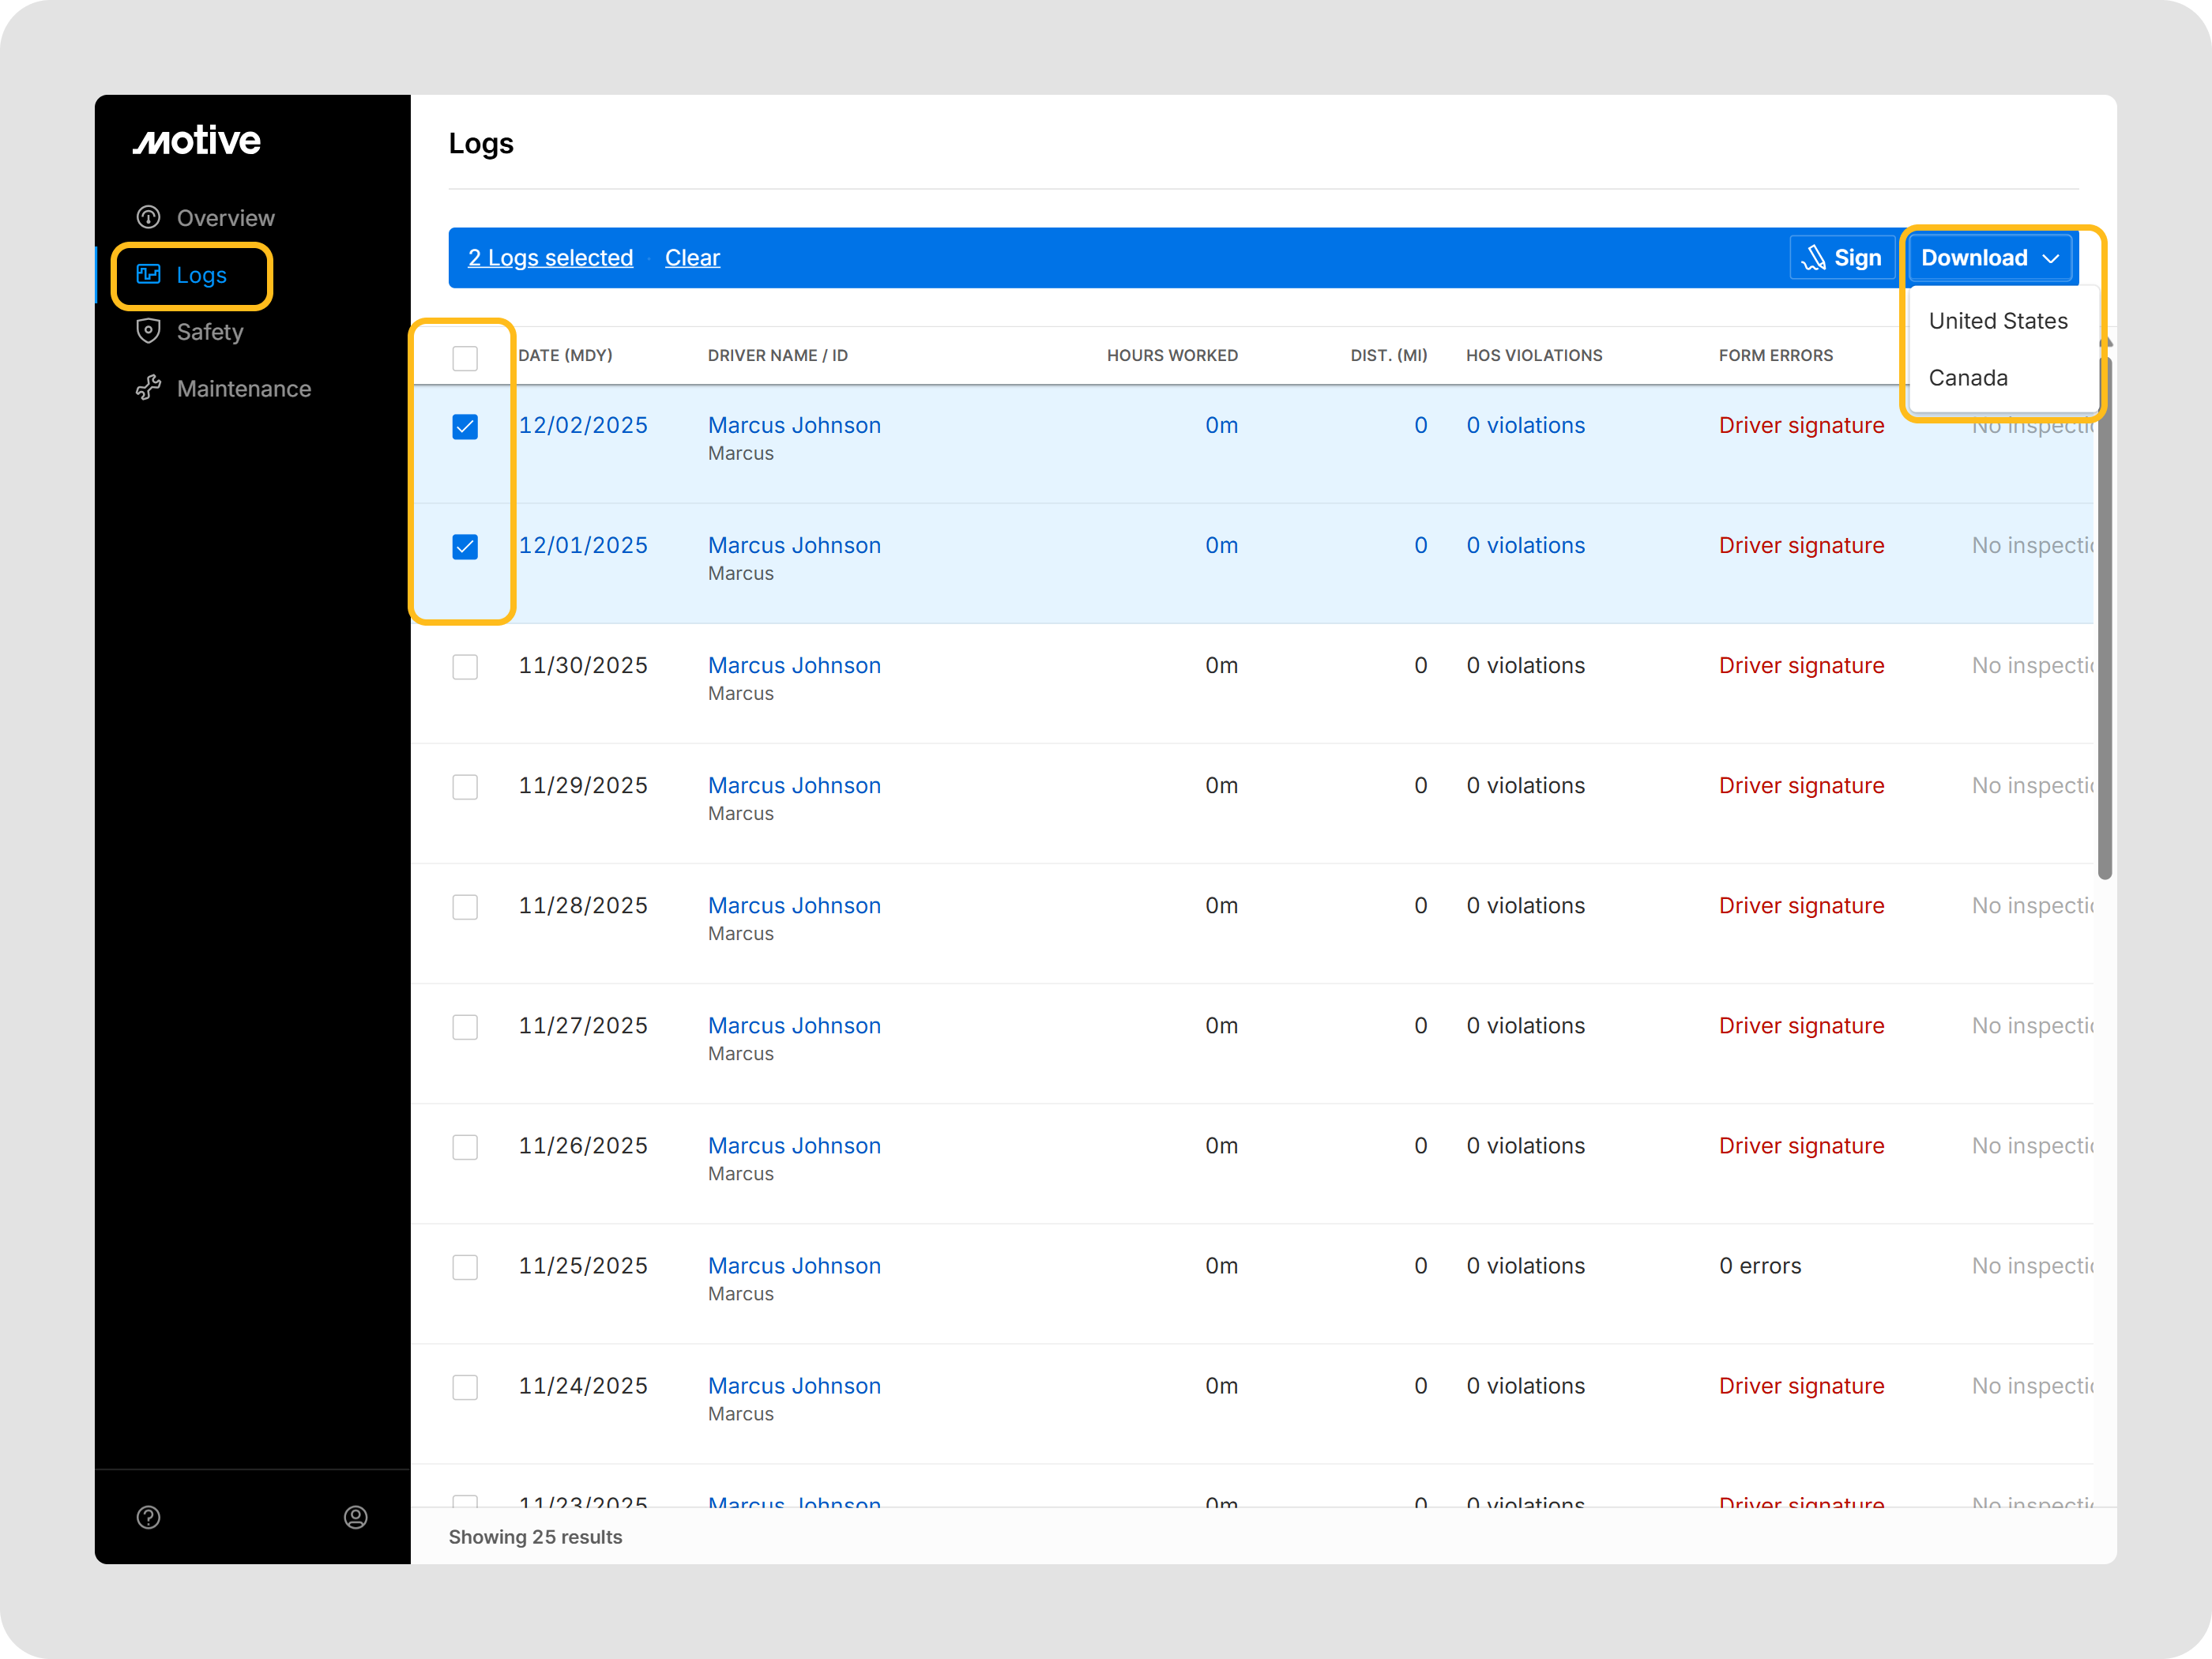Open Marcus Johnson link on 11/29/2025 row
Image resolution: width=2212 pixels, height=1659 pixels.
click(794, 786)
